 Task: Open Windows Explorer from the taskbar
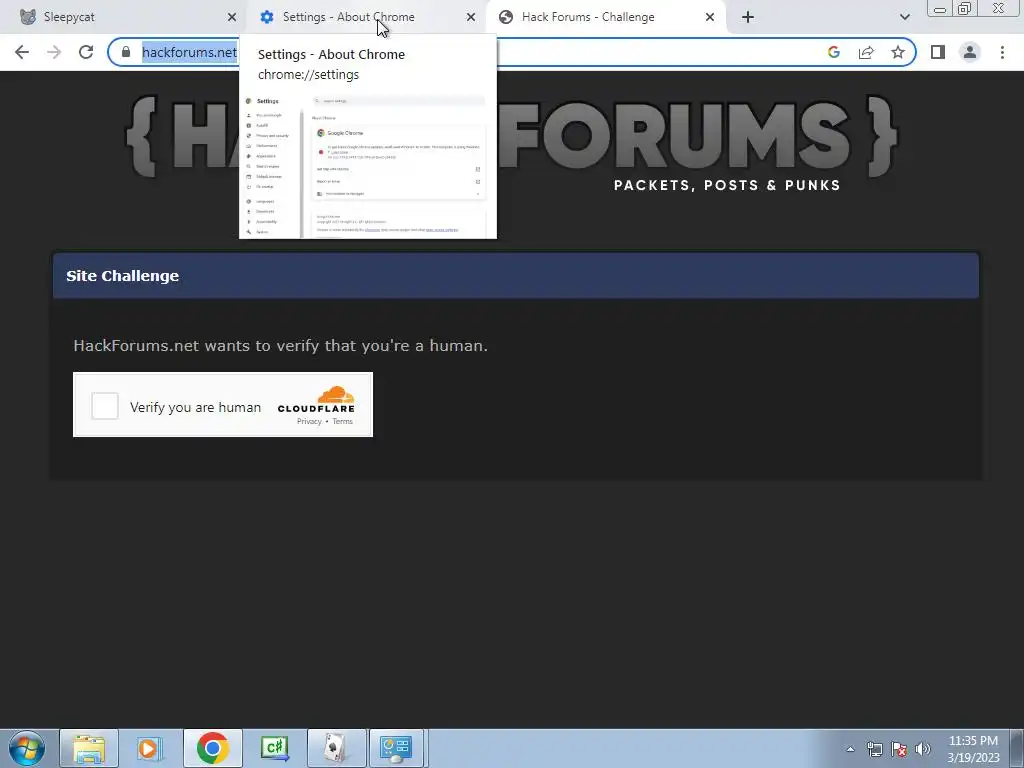click(x=89, y=748)
